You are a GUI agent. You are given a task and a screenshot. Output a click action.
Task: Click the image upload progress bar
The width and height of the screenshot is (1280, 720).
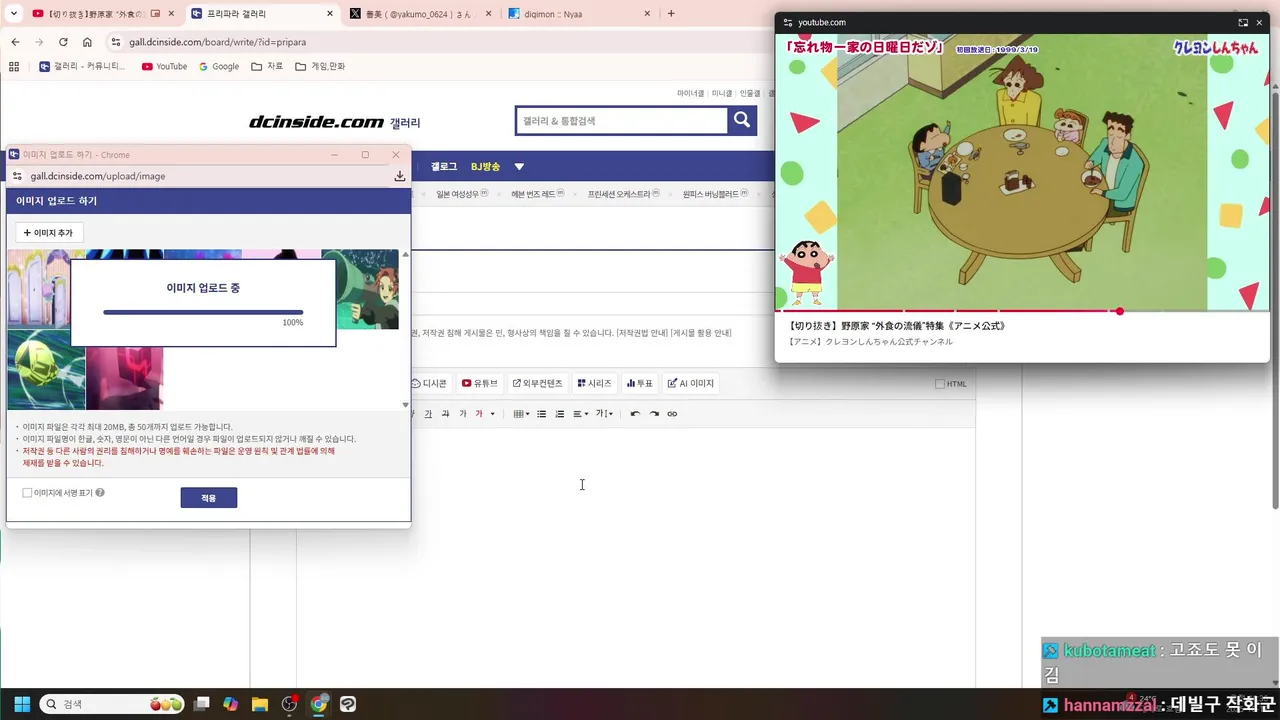[203, 312]
